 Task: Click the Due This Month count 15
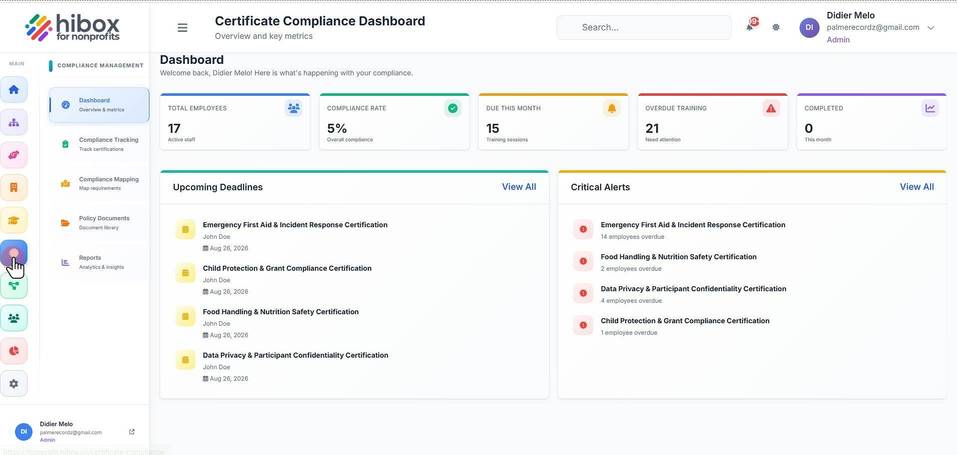click(x=493, y=128)
